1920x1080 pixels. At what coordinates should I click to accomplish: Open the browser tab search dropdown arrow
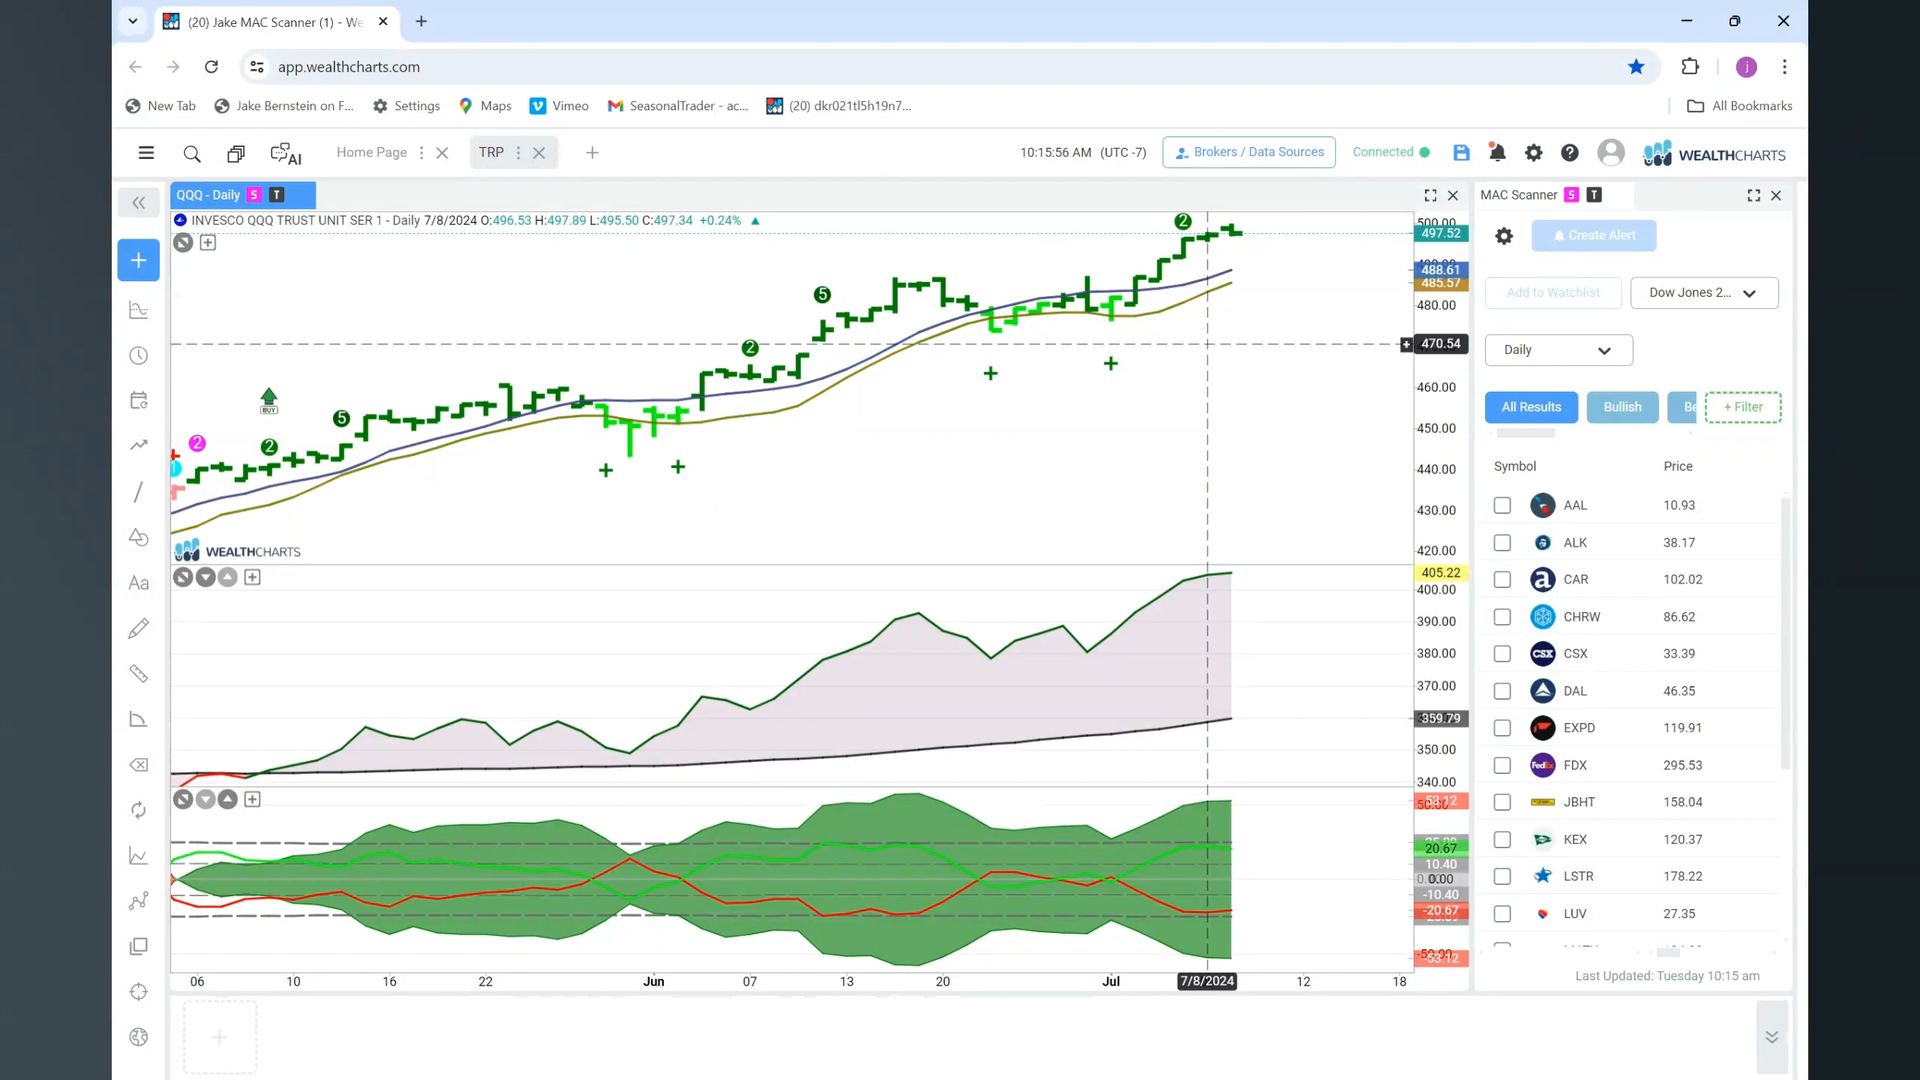pyautogui.click(x=132, y=21)
